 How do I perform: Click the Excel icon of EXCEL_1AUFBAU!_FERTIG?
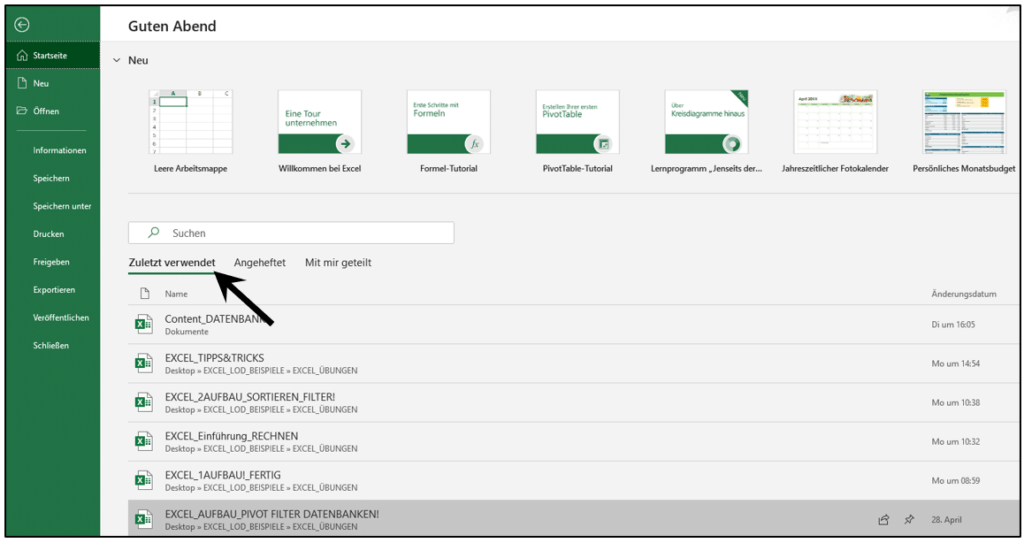pyautogui.click(x=144, y=481)
